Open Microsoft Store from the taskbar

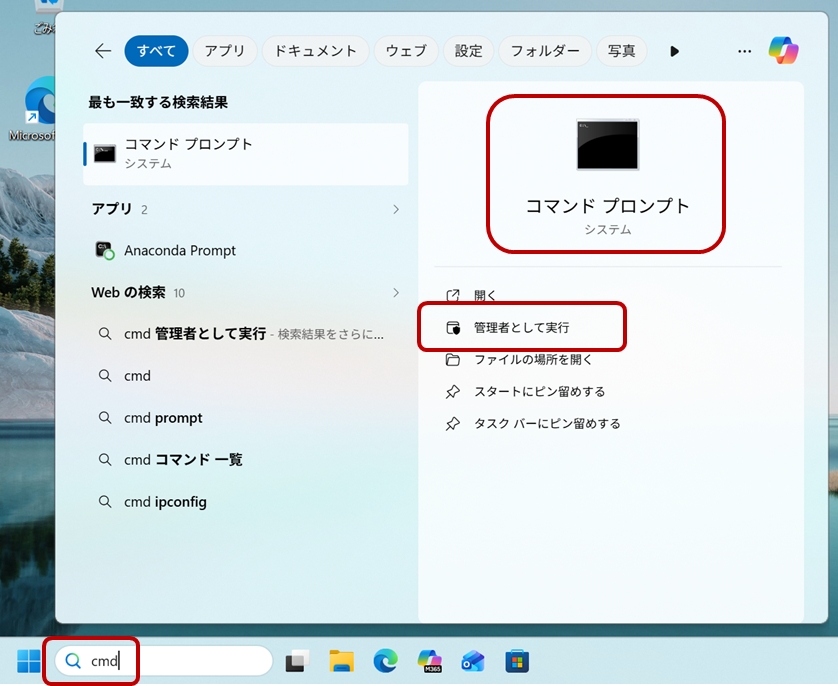pyautogui.click(x=516, y=661)
